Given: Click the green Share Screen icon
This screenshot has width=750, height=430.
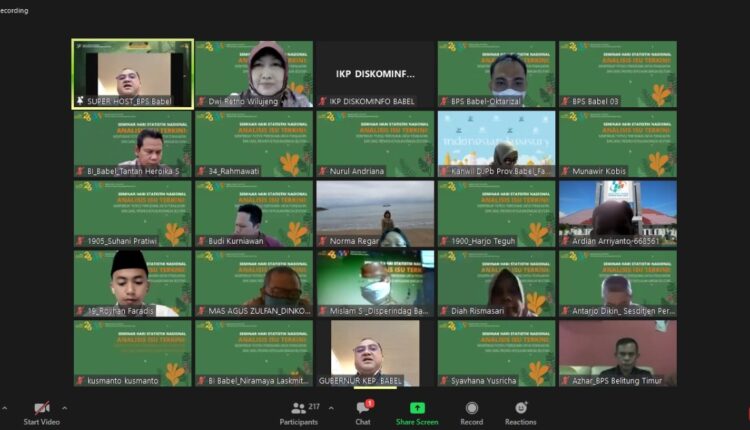Looking at the screenshot, I should (x=417, y=408).
